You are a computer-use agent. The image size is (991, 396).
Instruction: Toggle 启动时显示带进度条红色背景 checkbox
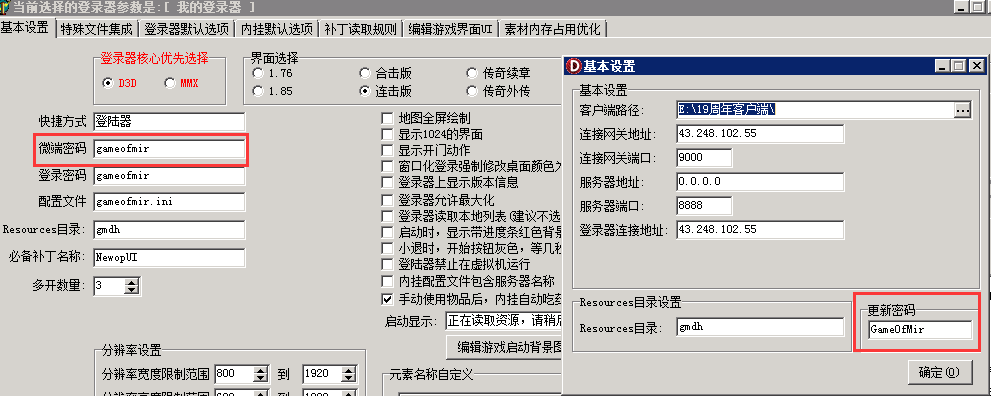pyautogui.click(x=387, y=232)
